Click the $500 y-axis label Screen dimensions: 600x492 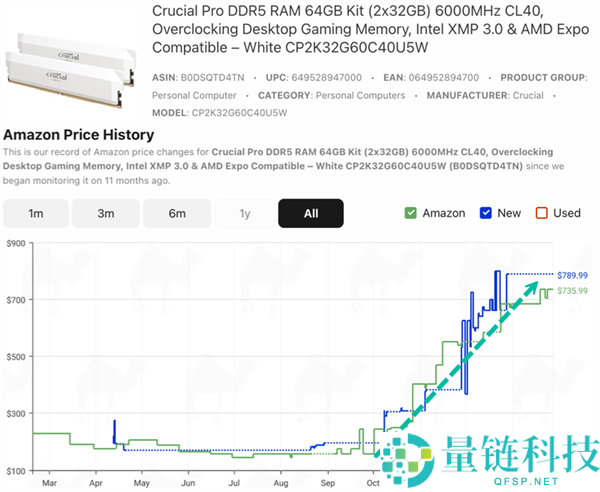(16, 357)
